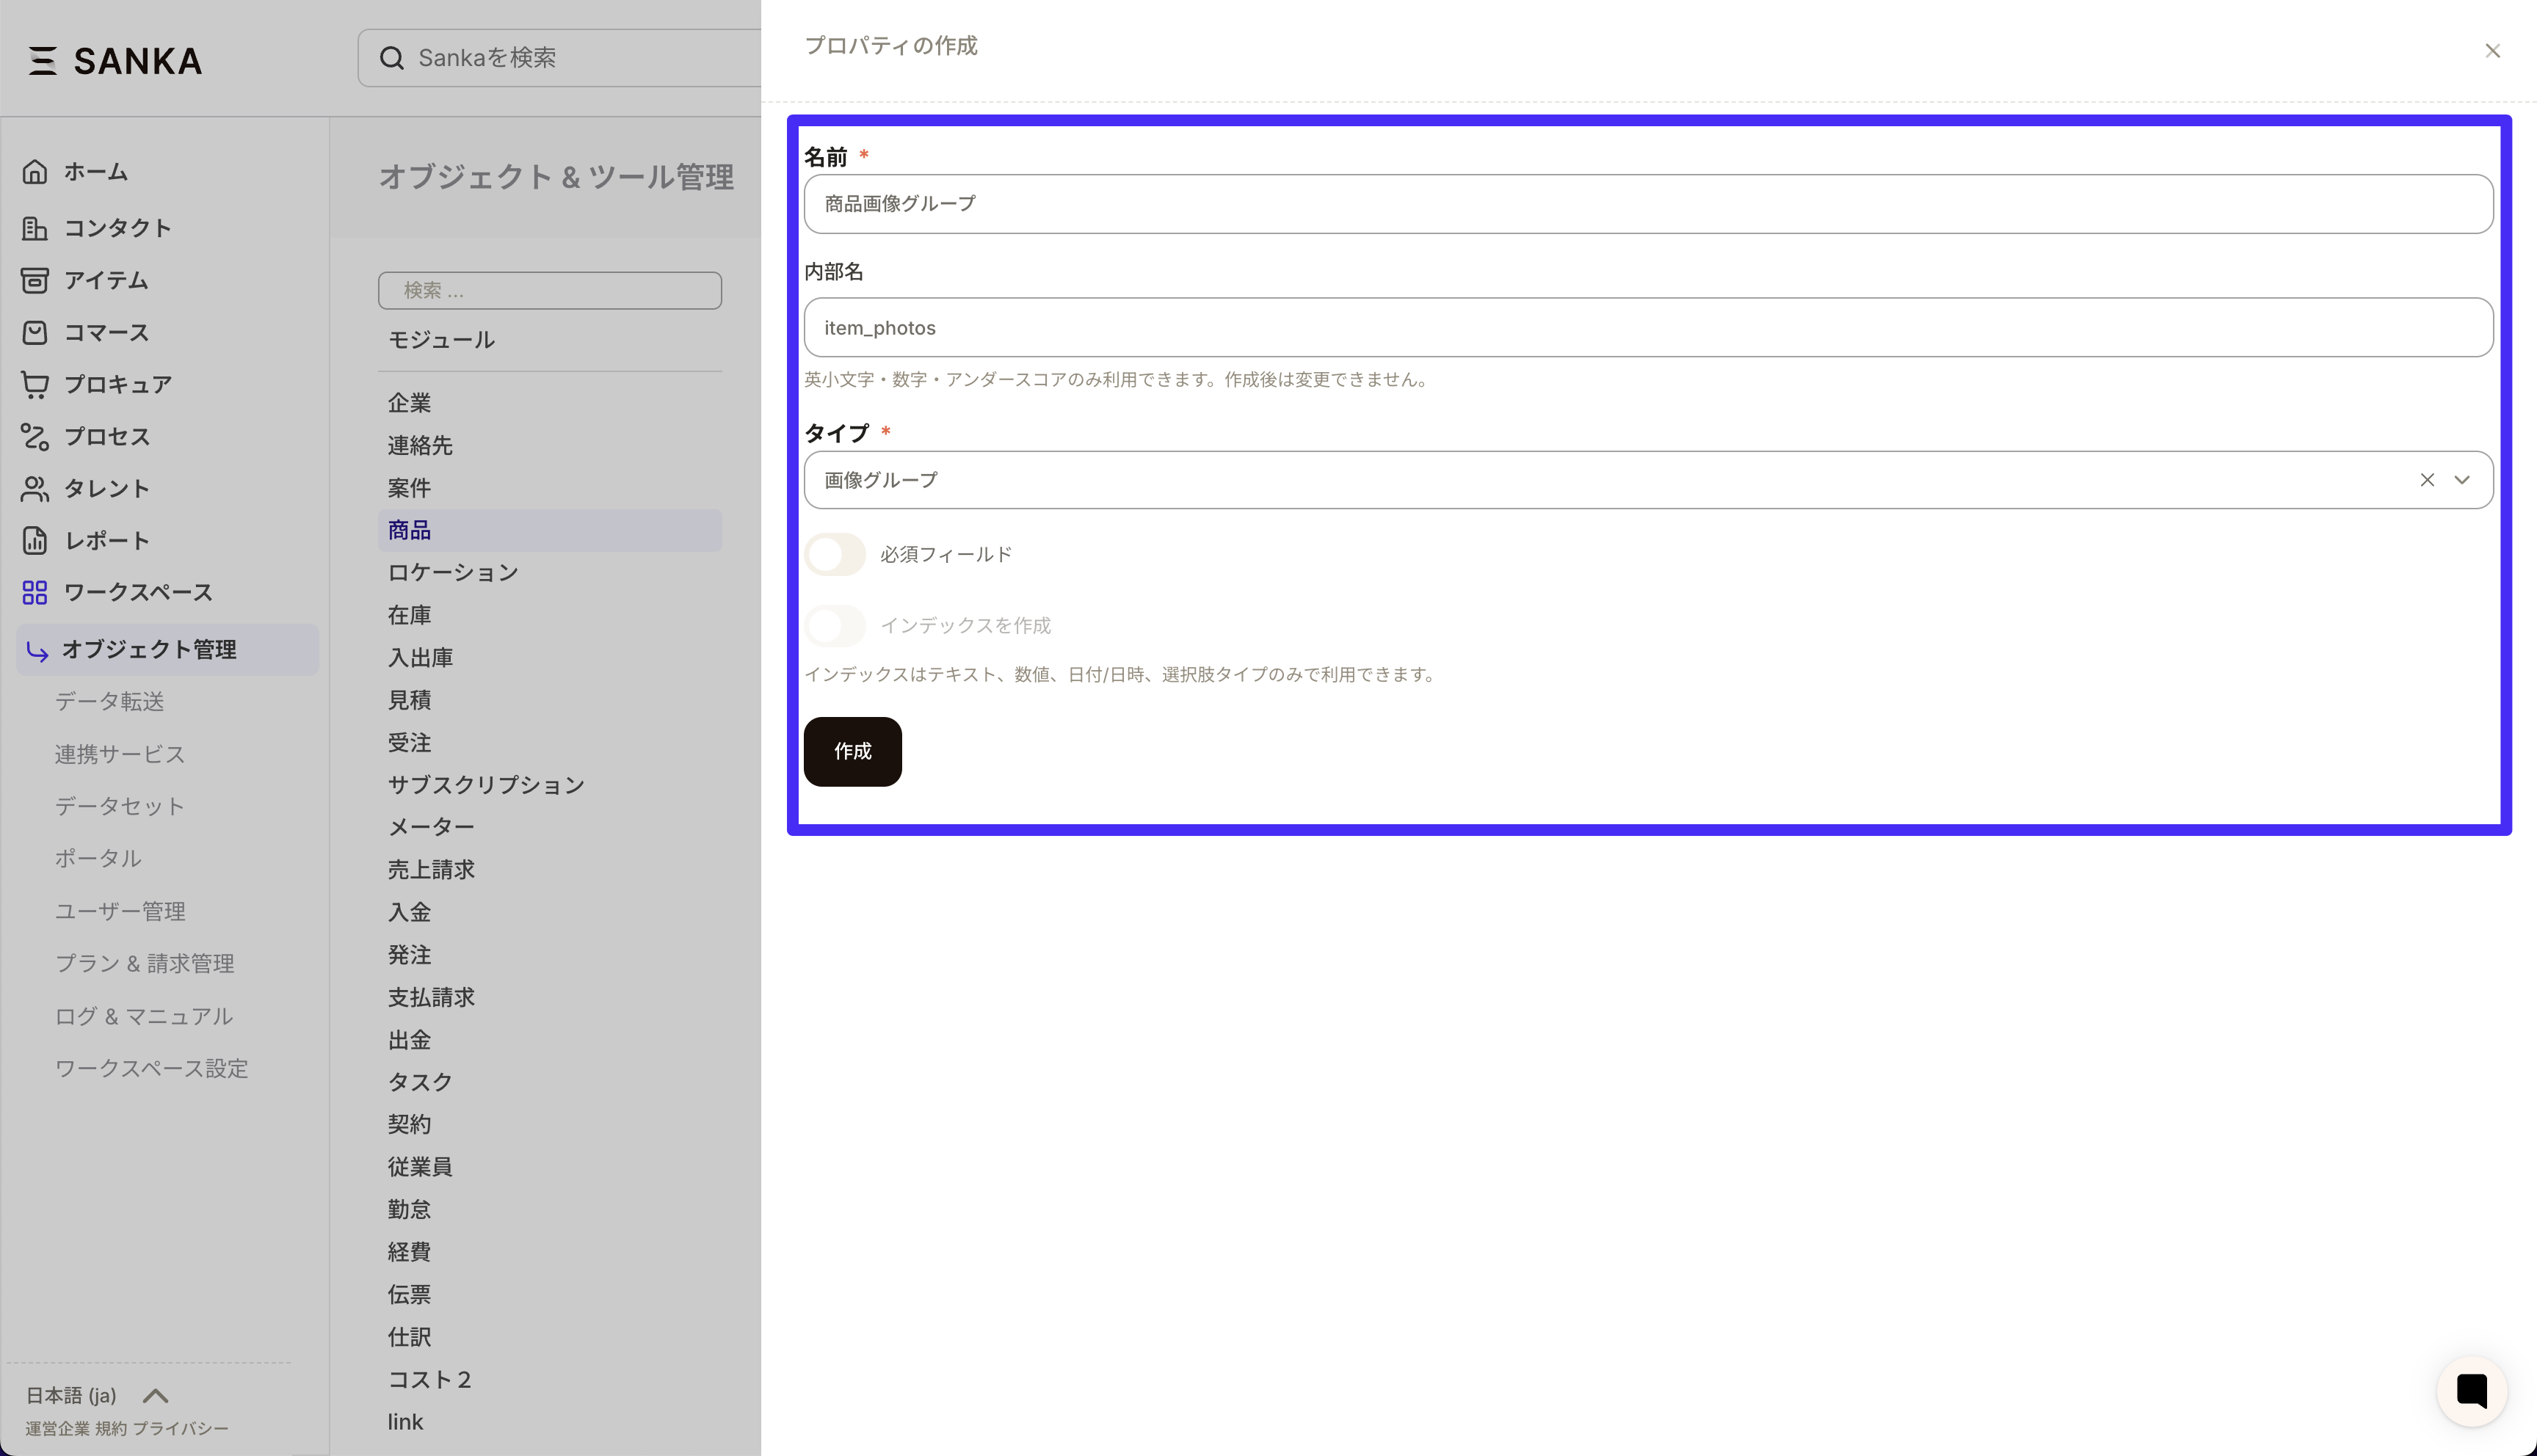This screenshot has height=1456, width=2537.
Task: Open Contacts via the building icon
Action: (35, 228)
